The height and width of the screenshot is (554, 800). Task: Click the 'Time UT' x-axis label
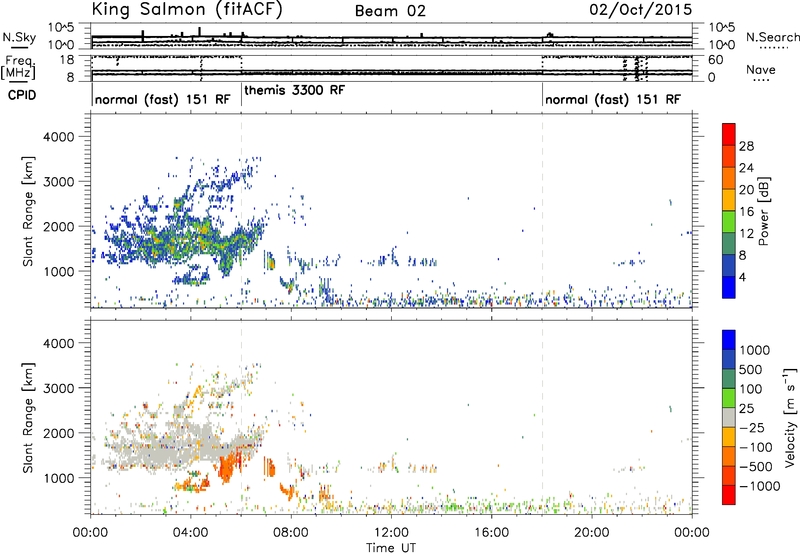pos(391,547)
